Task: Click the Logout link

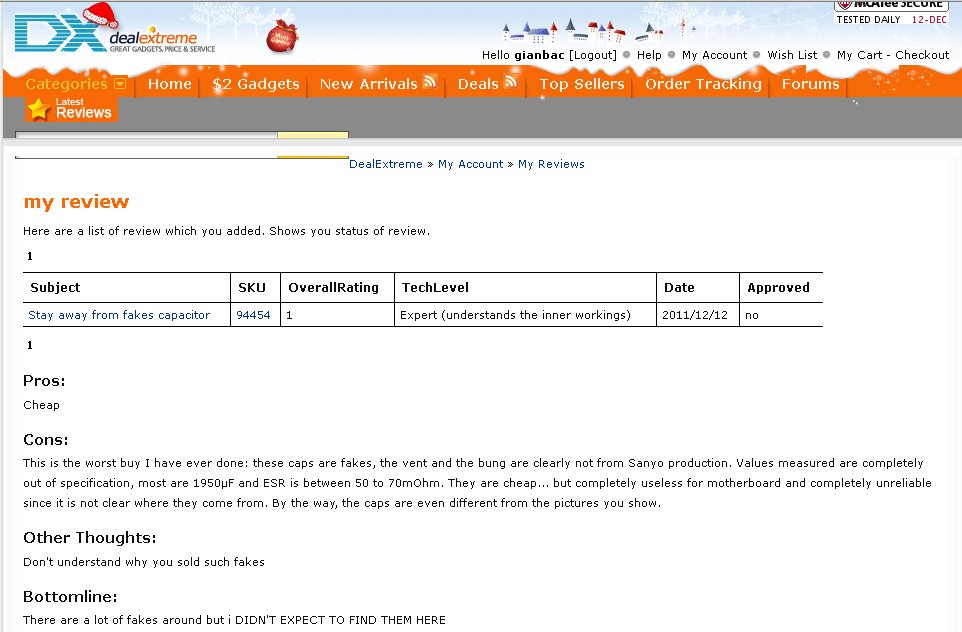Action: (x=593, y=55)
